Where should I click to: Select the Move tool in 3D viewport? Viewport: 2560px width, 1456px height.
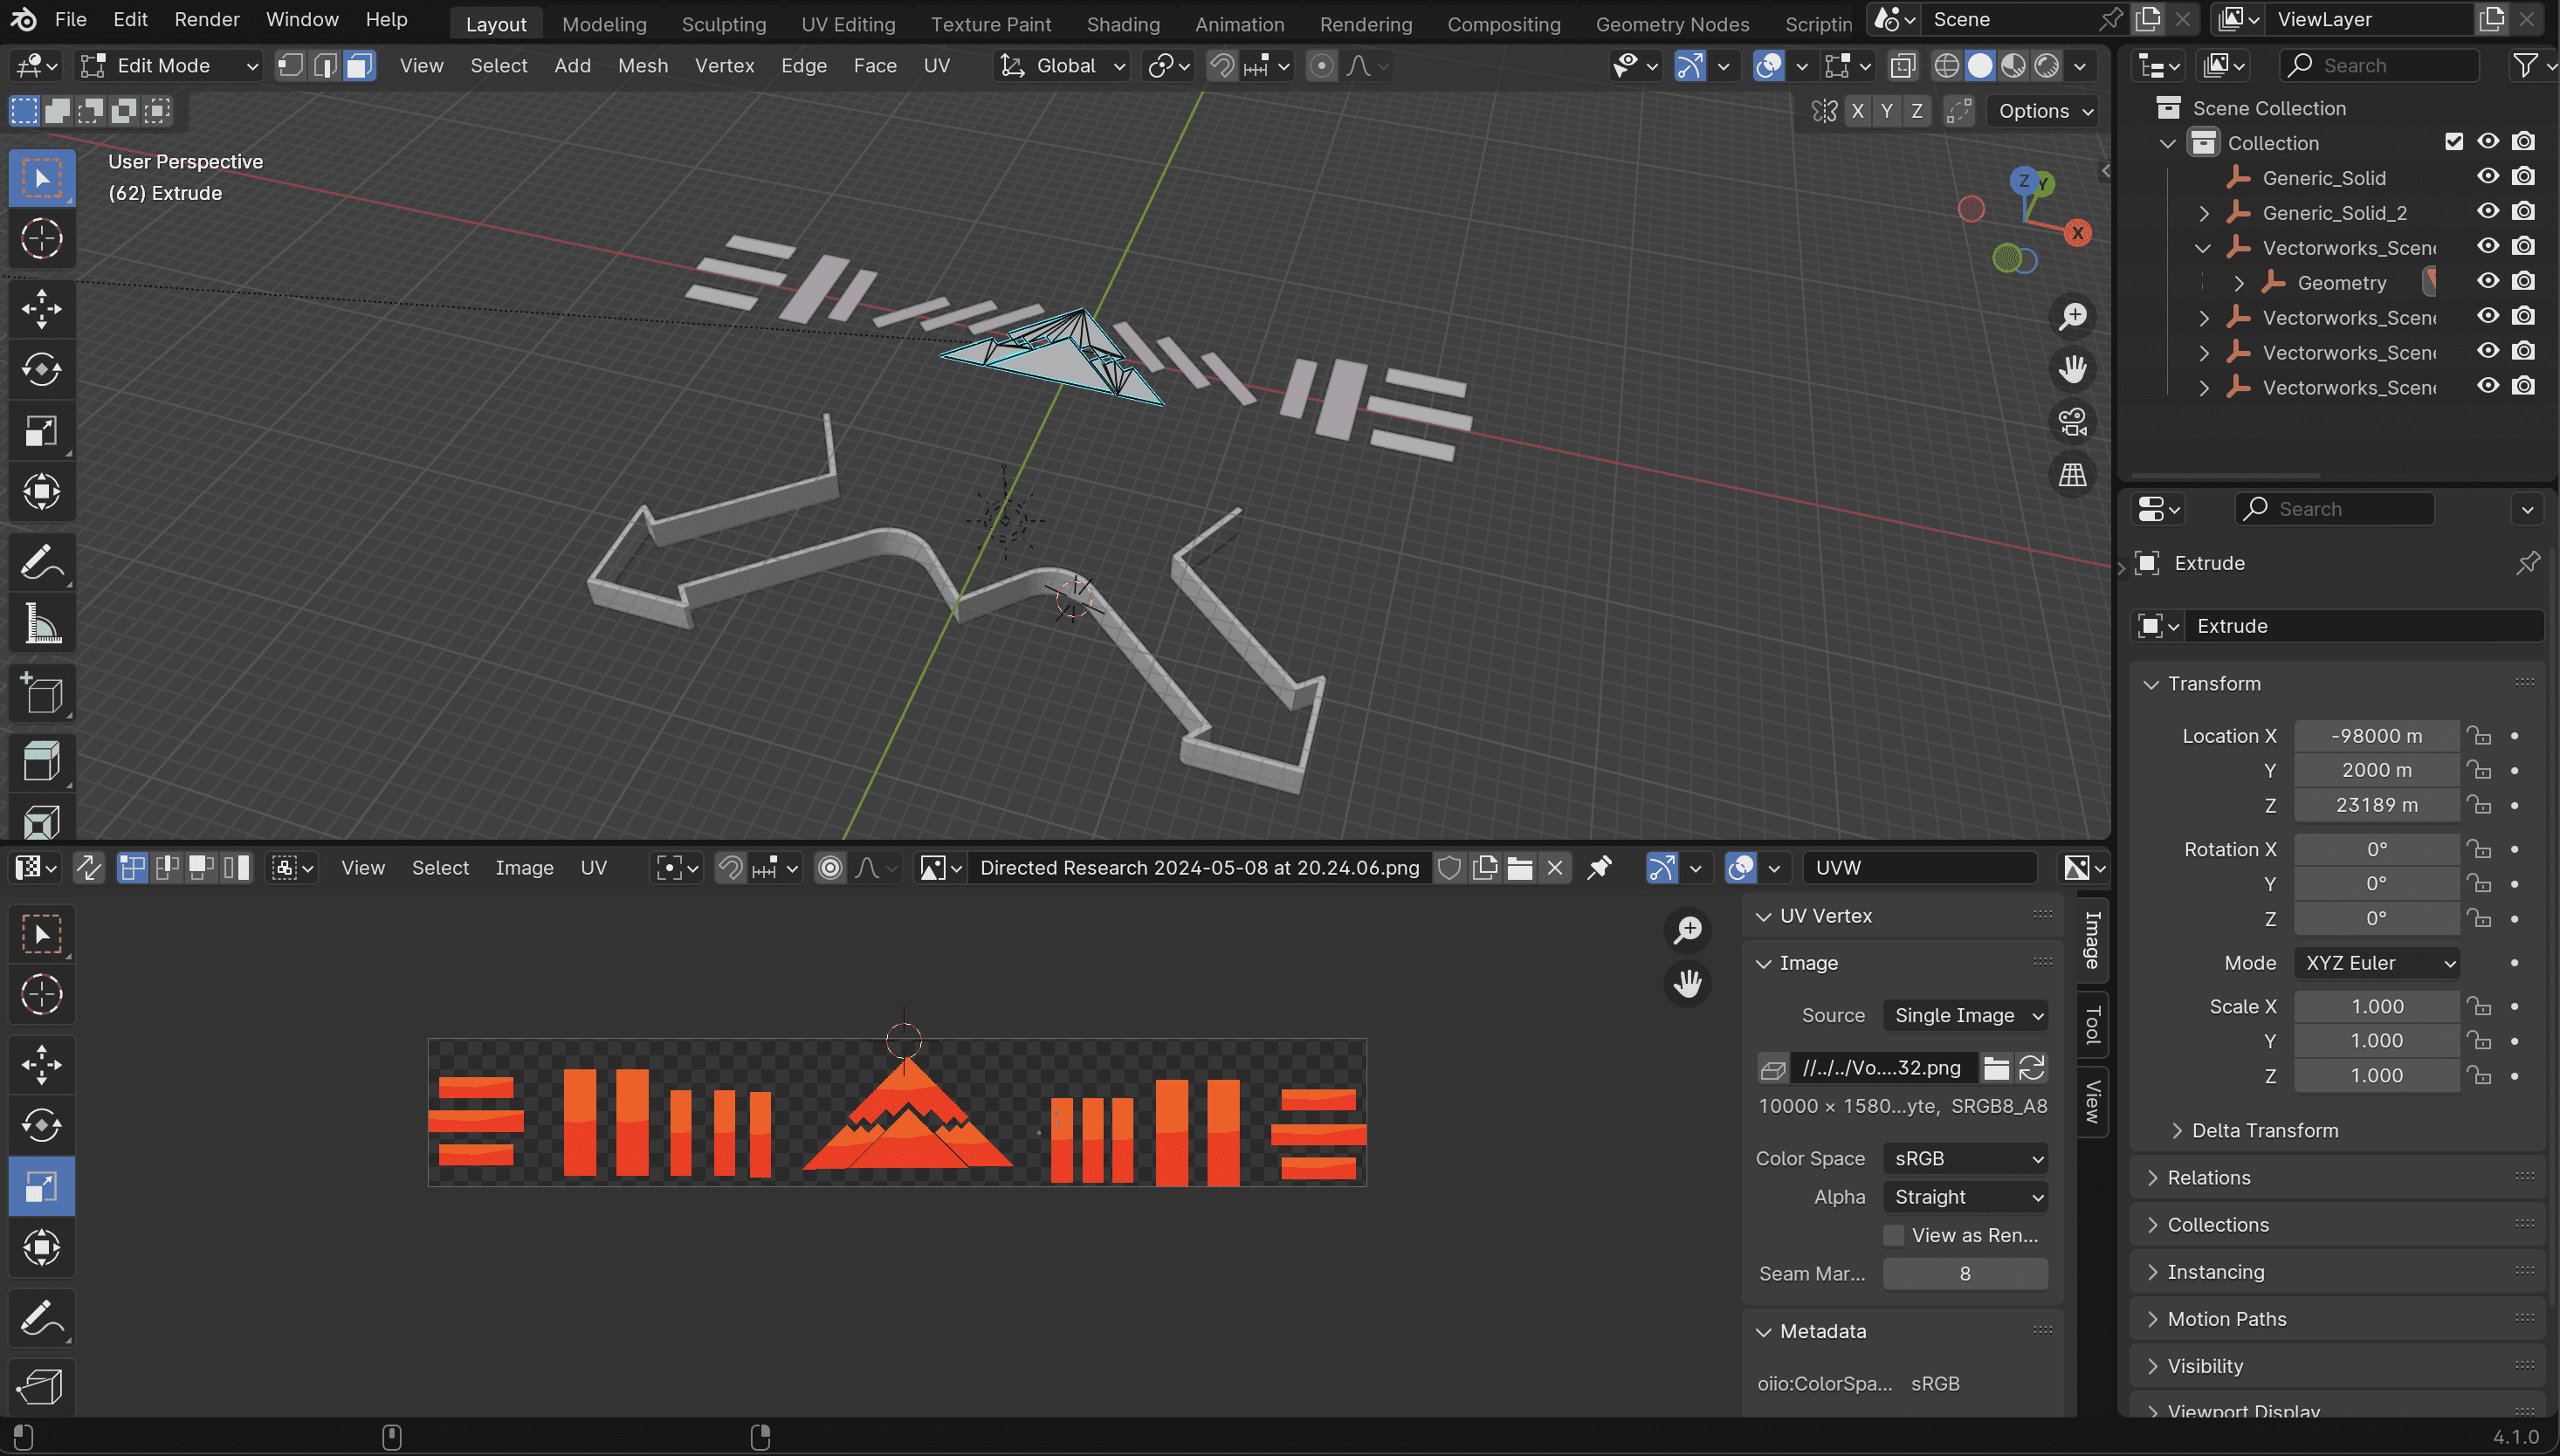coord(41,308)
